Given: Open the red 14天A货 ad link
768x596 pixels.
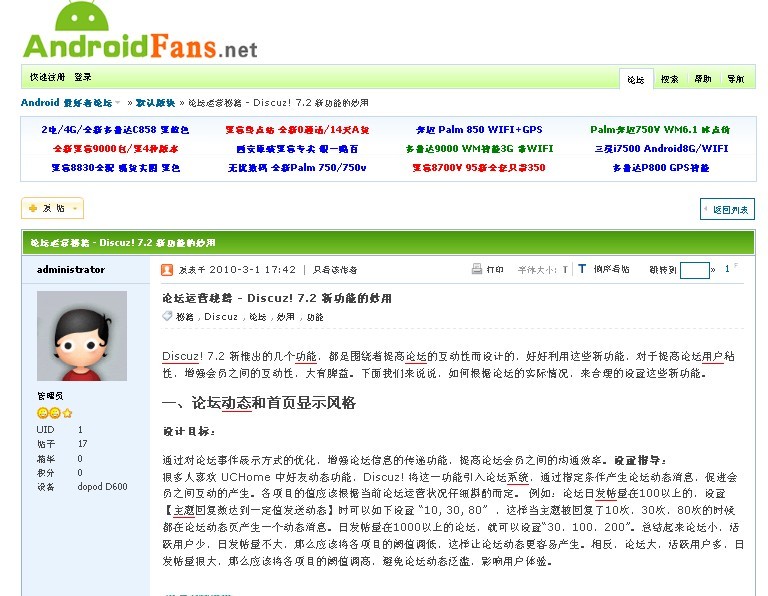Looking at the screenshot, I should pos(297,130).
